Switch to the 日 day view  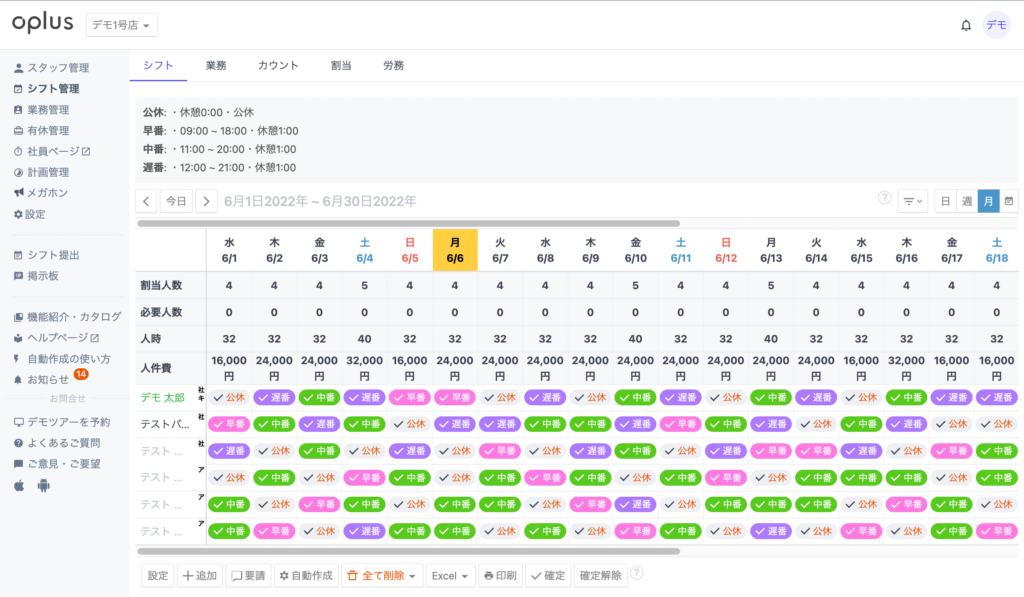click(945, 201)
